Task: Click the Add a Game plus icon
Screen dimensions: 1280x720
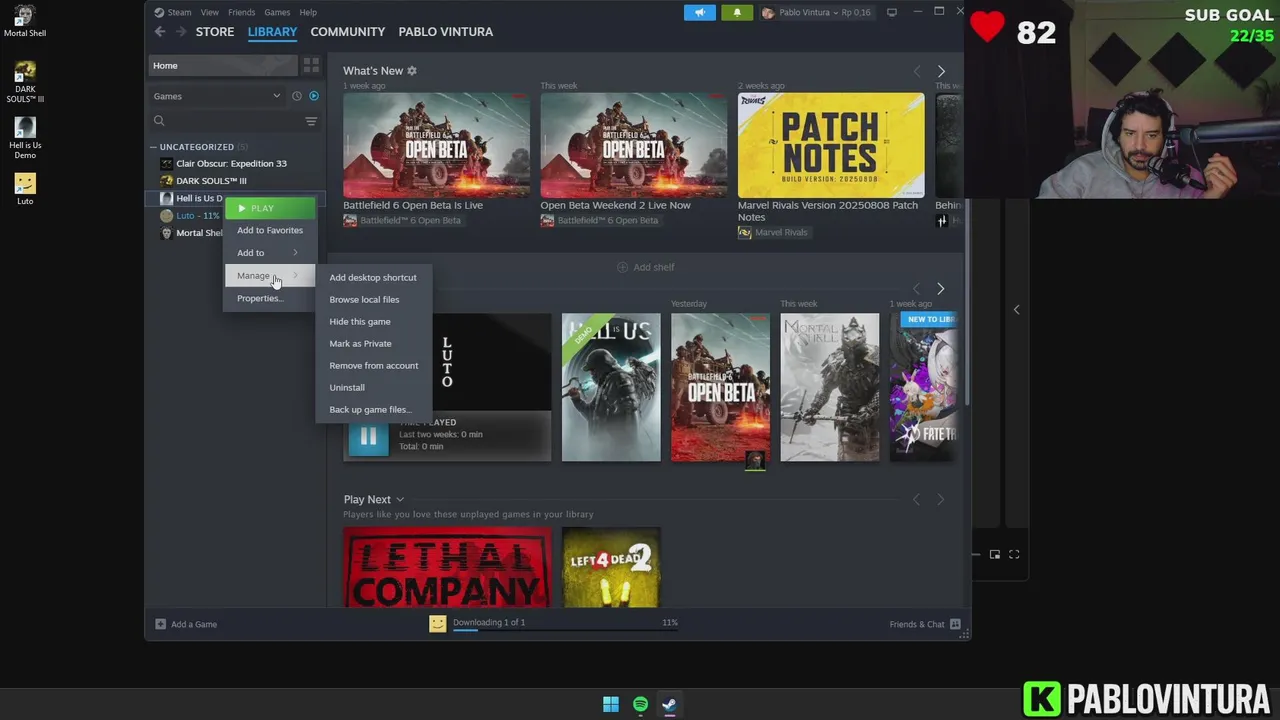Action: [x=160, y=624]
